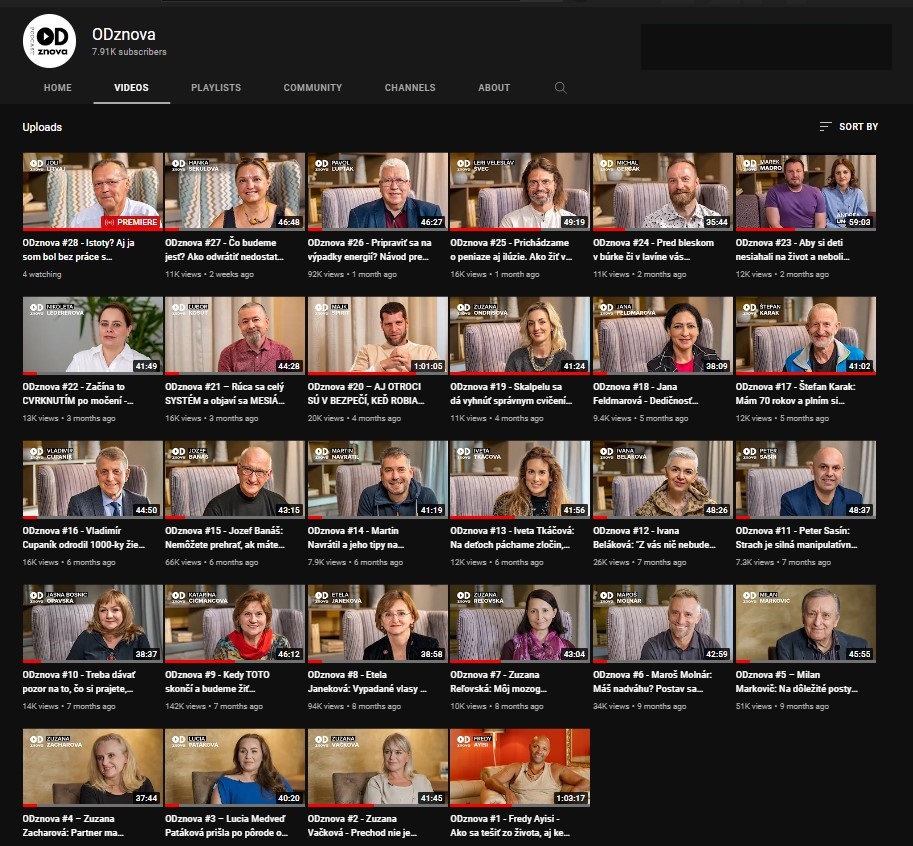Open ODznova #10 video thumbnail
Image resolution: width=913 pixels, height=846 pixels.
point(93,624)
